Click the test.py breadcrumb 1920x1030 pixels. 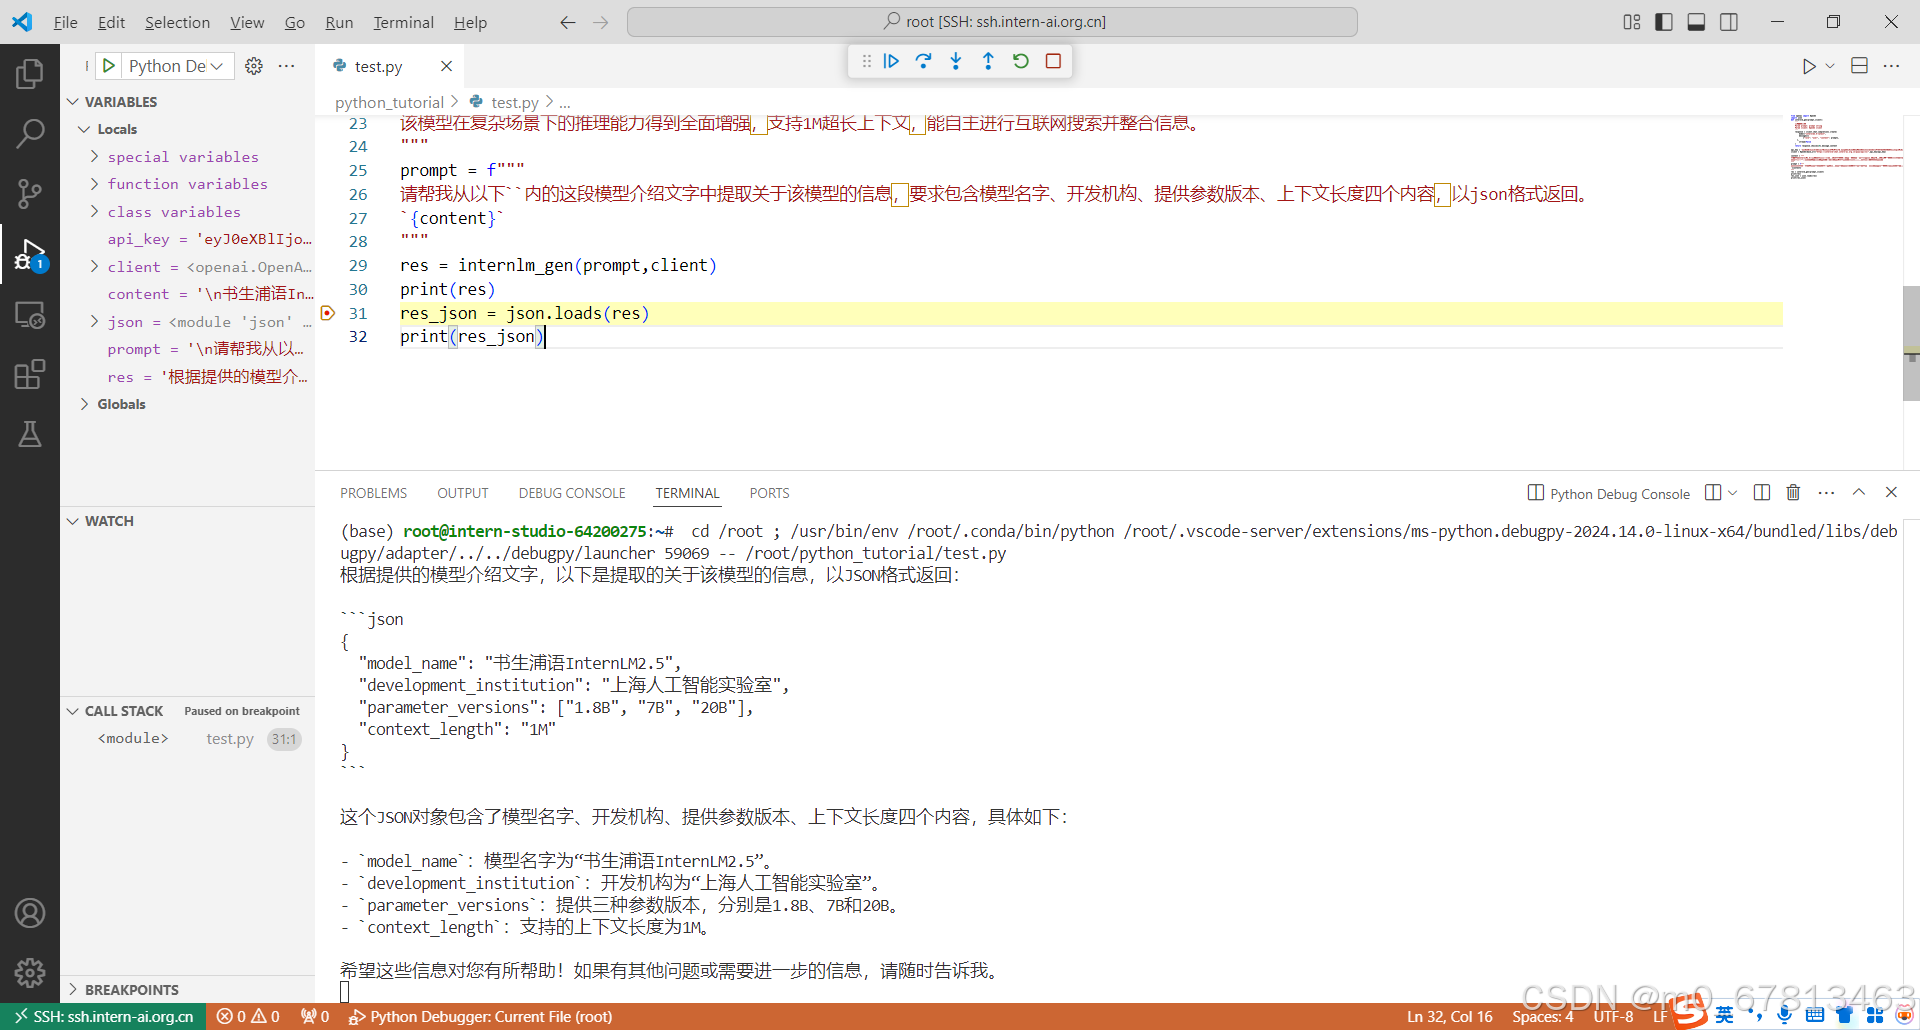click(x=515, y=101)
